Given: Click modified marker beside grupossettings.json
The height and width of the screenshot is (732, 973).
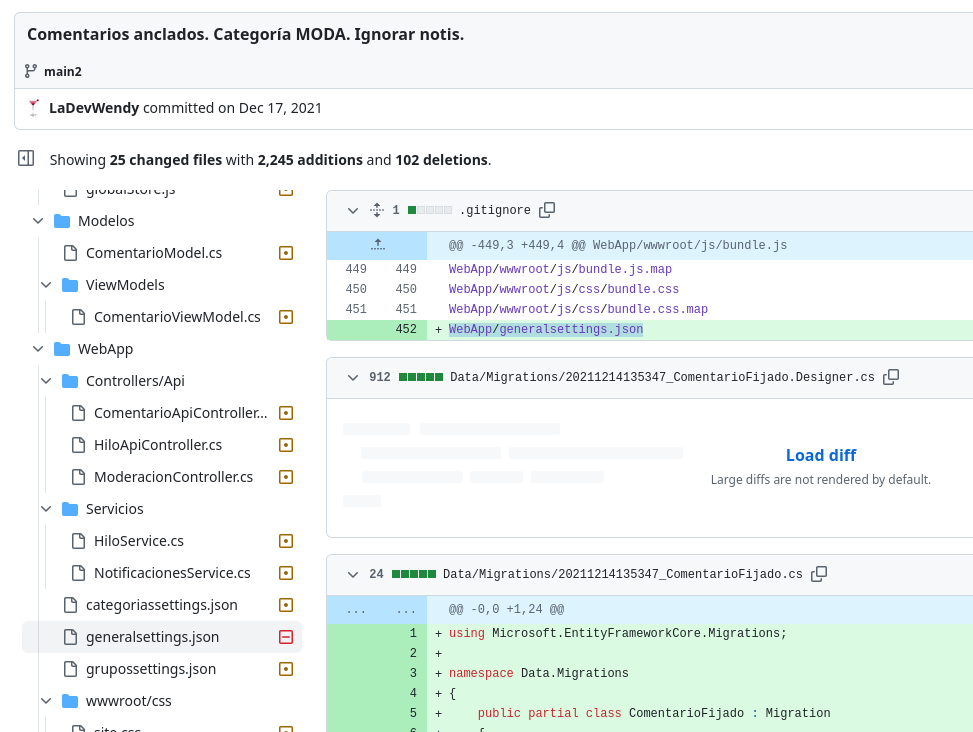Looking at the screenshot, I should 286,669.
